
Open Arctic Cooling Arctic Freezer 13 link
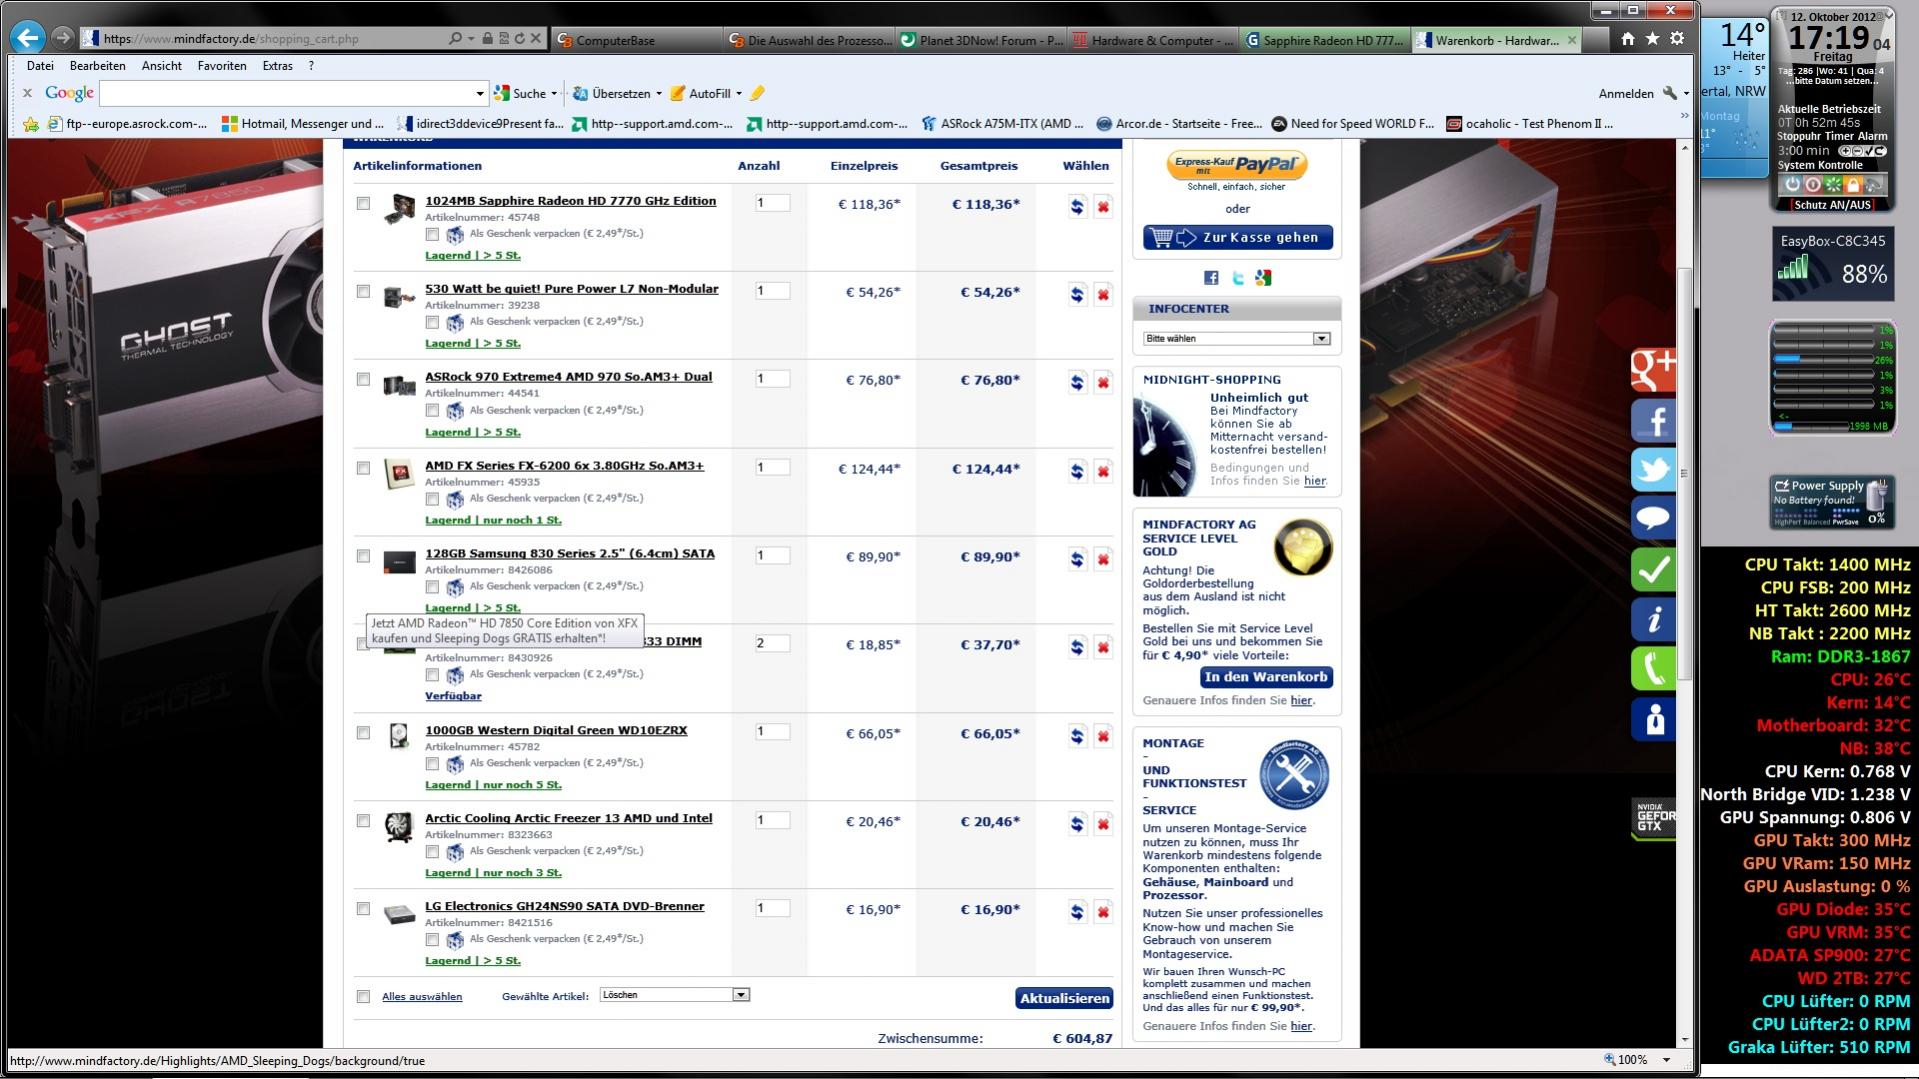pyautogui.click(x=569, y=818)
